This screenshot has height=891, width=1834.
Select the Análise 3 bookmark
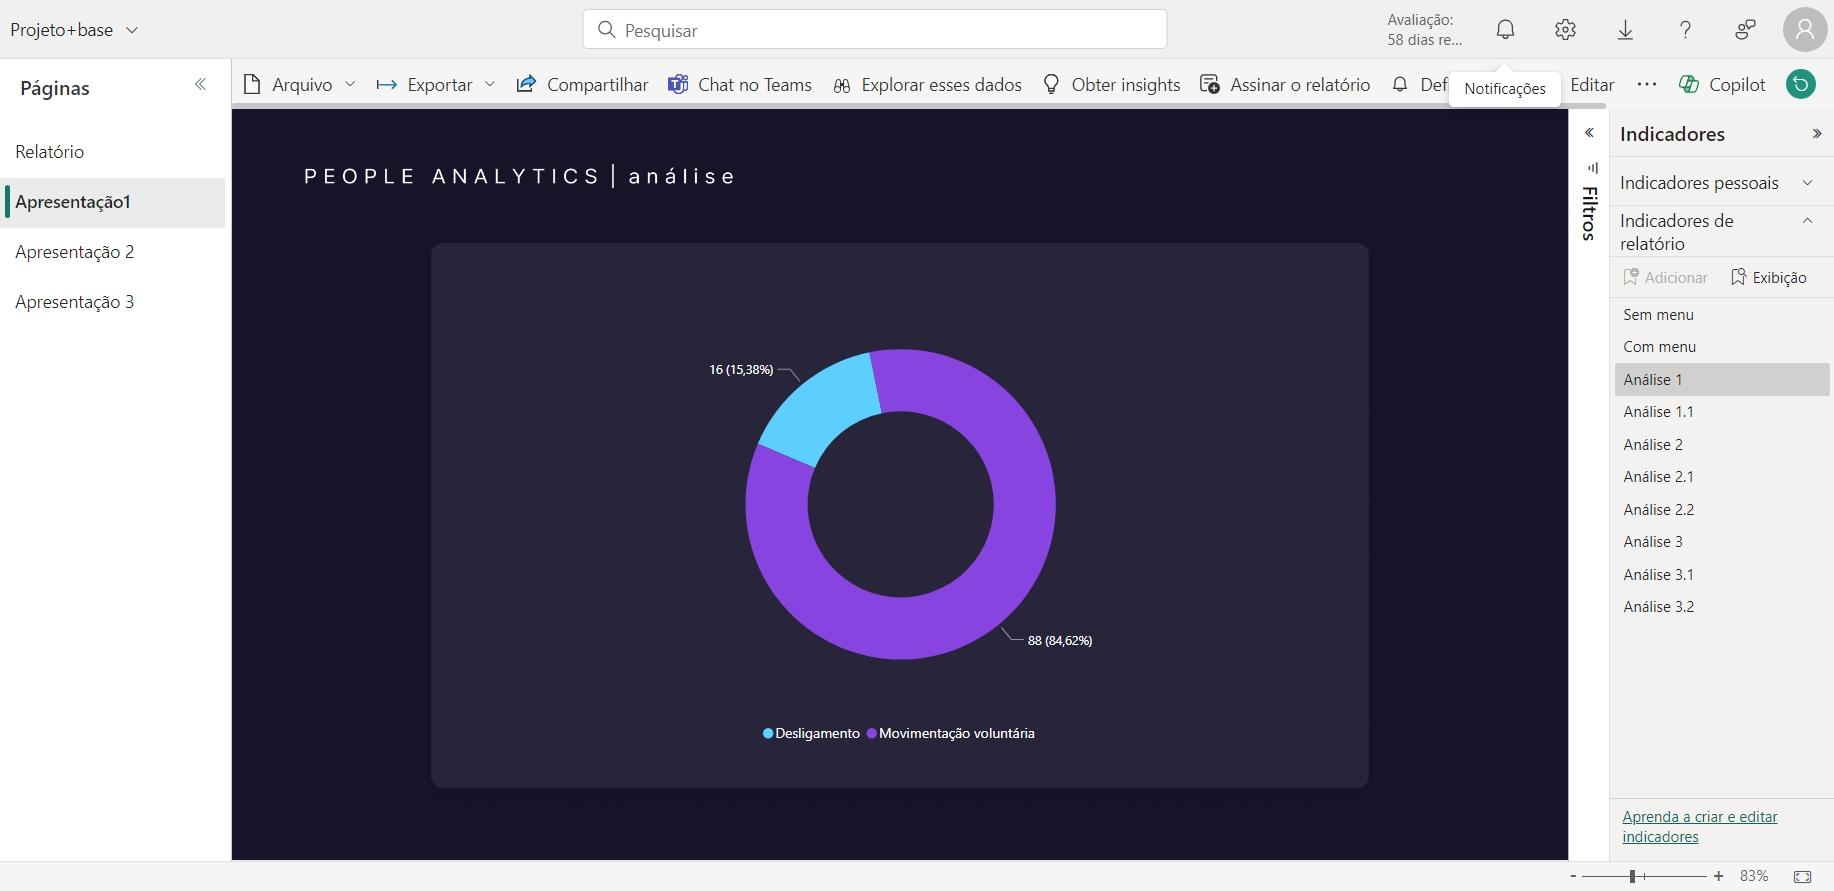pos(1721,541)
